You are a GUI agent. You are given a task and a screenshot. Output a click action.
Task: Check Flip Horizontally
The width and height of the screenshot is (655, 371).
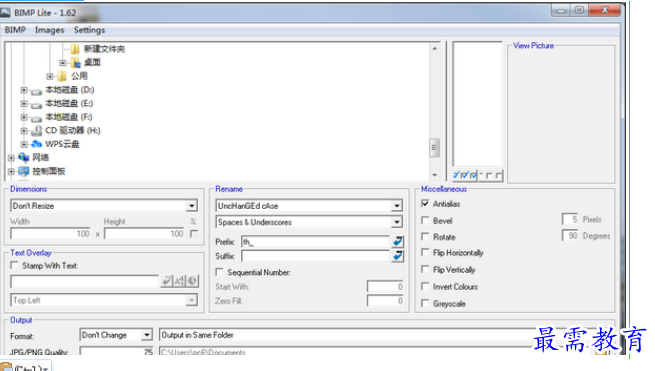click(425, 252)
